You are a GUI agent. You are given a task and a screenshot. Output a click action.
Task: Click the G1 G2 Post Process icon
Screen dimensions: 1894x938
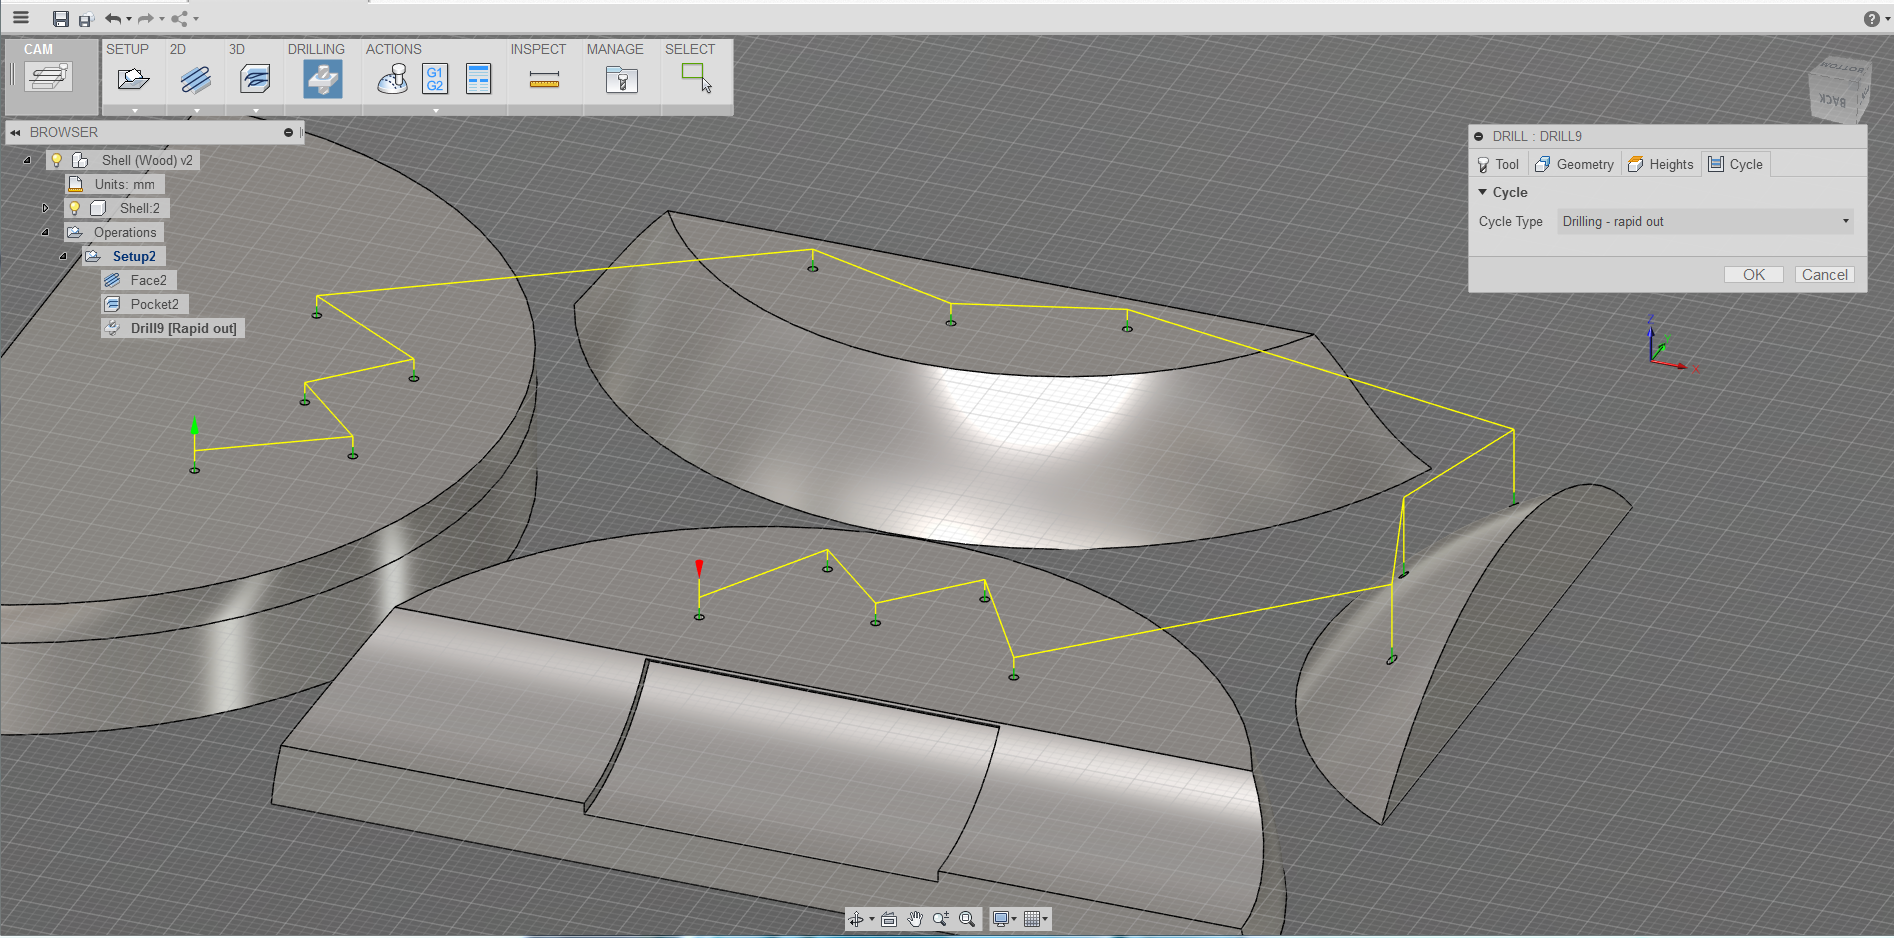pyautogui.click(x=435, y=79)
